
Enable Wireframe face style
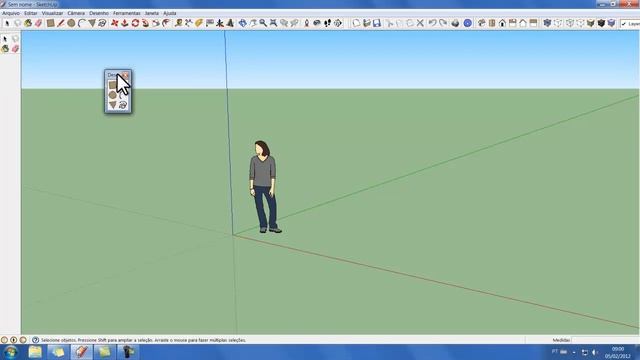(x=570, y=23)
